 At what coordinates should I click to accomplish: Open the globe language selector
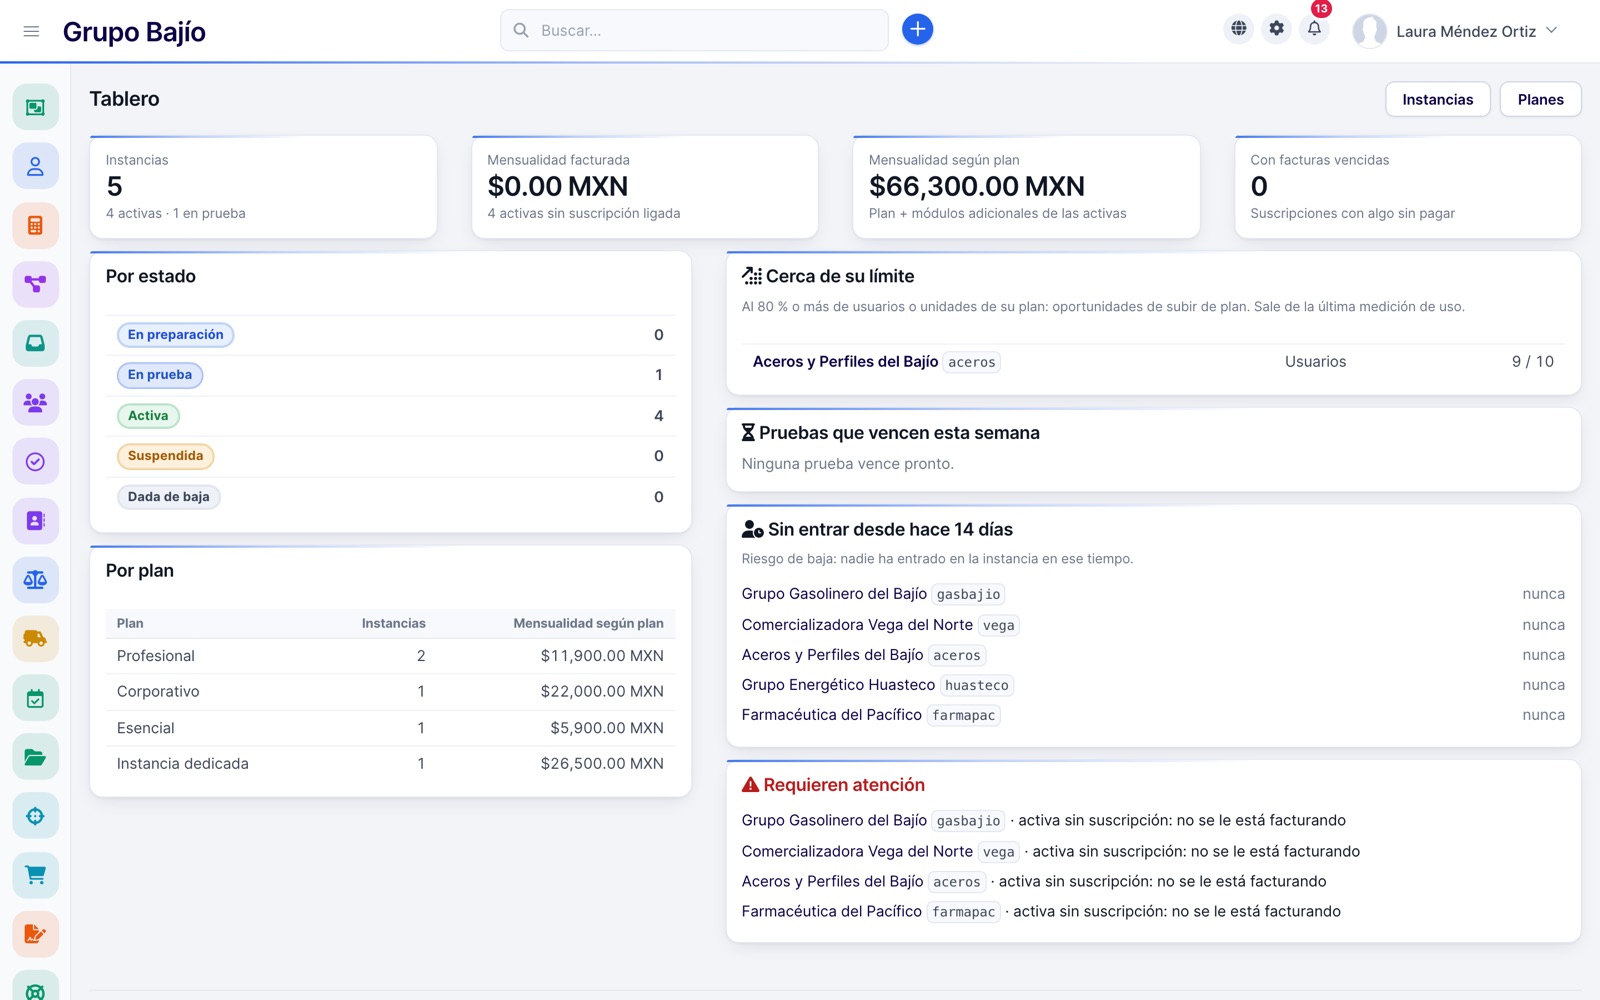pyautogui.click(x=1239, y=29)
